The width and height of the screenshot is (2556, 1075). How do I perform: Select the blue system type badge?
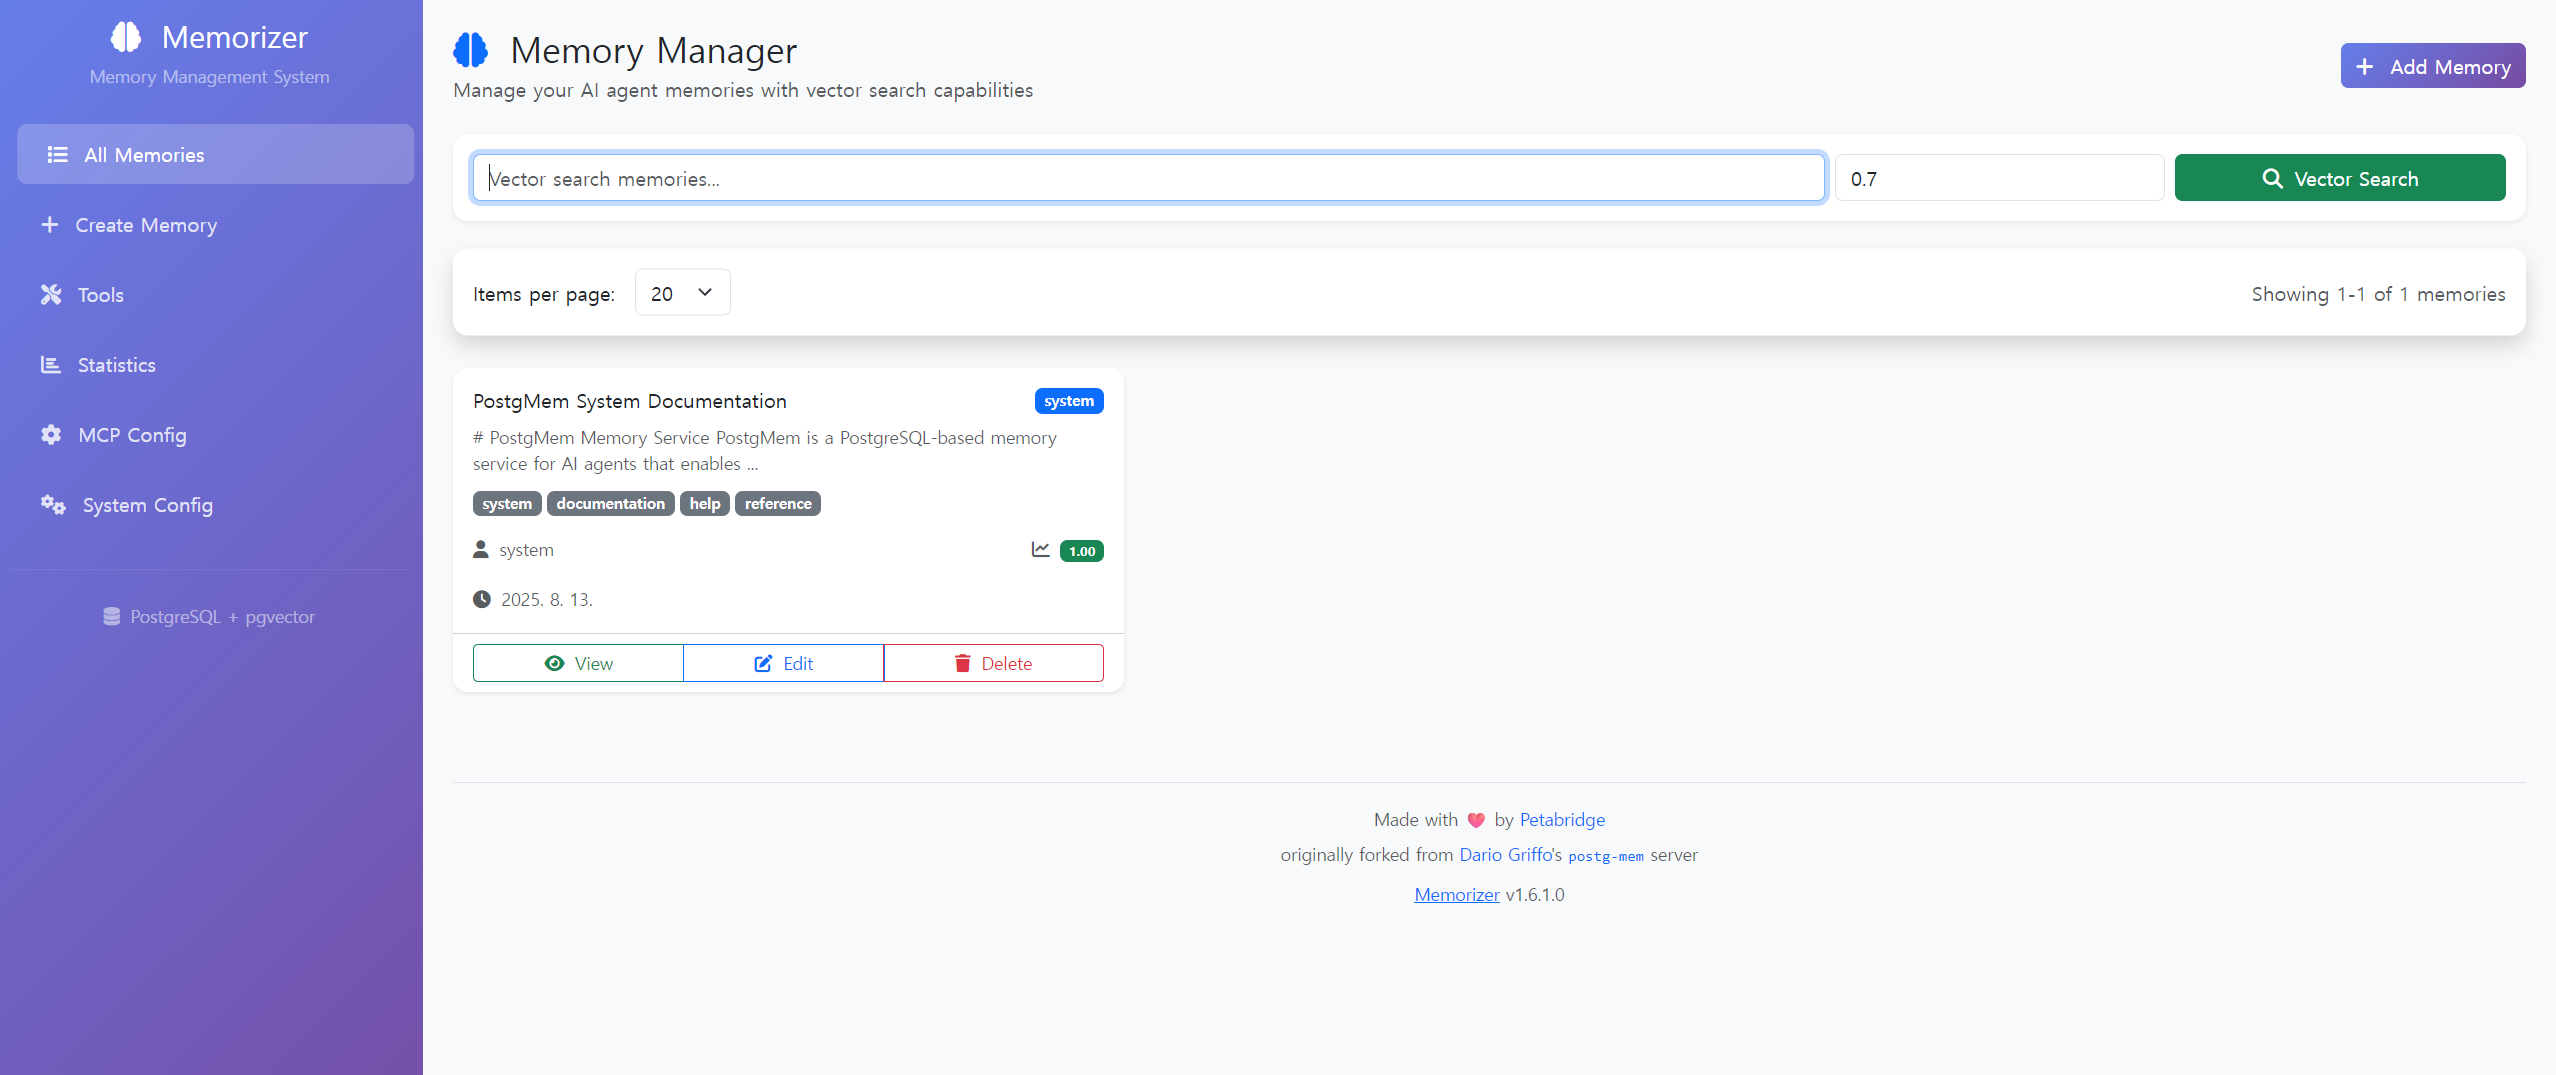(1068, 401)
